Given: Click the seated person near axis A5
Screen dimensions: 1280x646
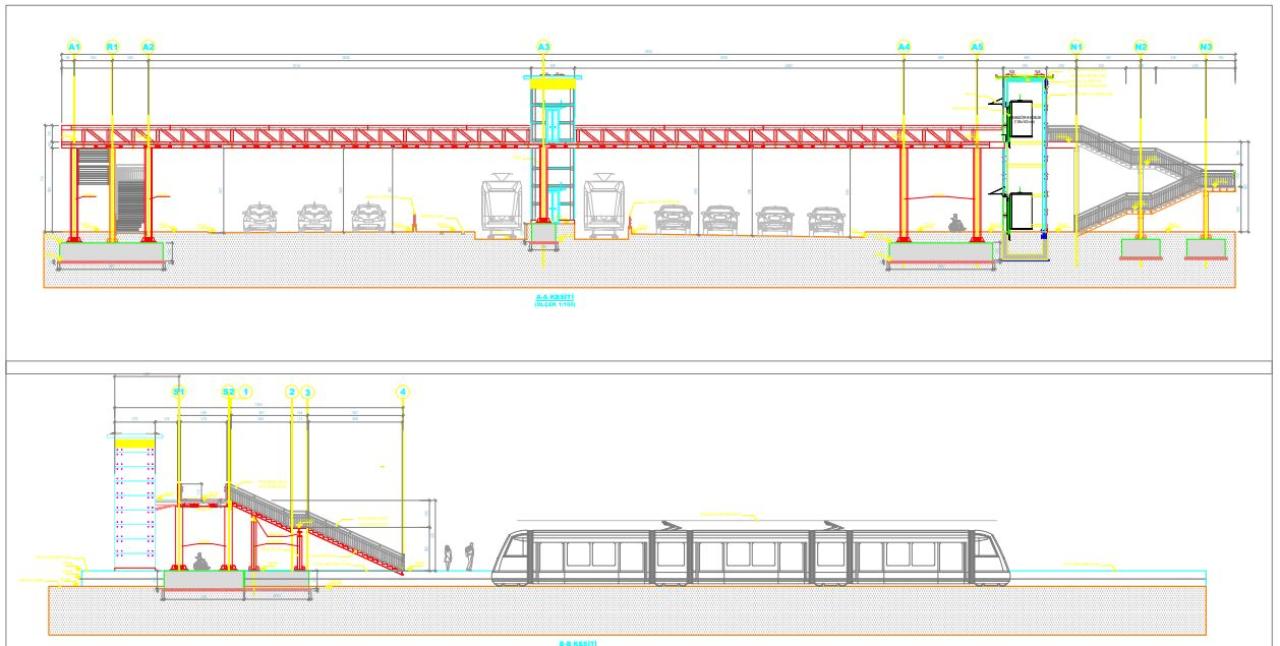Looking at the screenshot, I should 955,225.
